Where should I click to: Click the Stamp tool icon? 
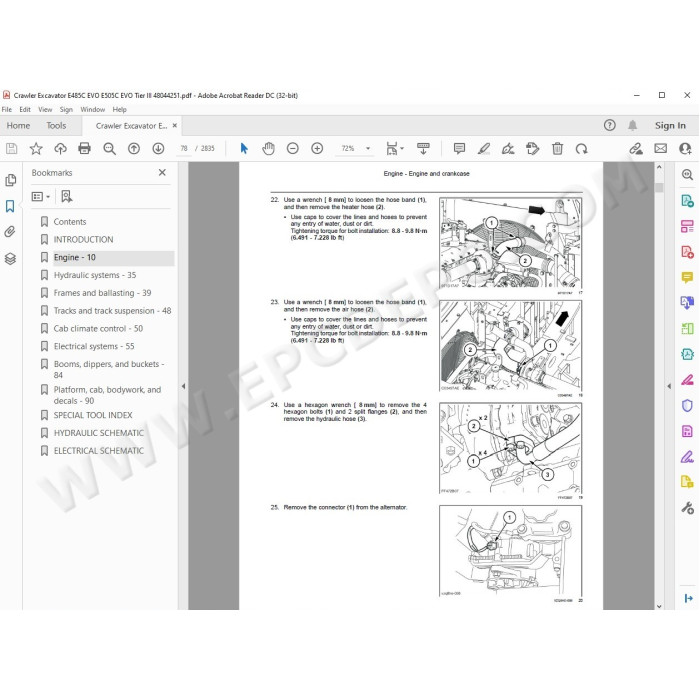click(532, 149)
